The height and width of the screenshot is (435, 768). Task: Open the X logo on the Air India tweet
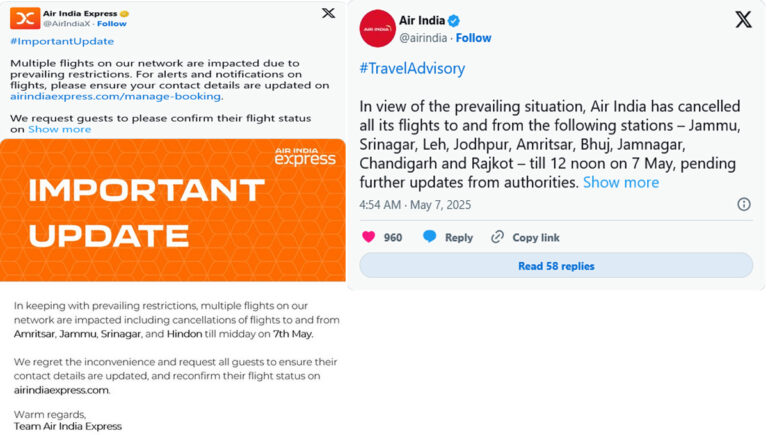(743, 20)
